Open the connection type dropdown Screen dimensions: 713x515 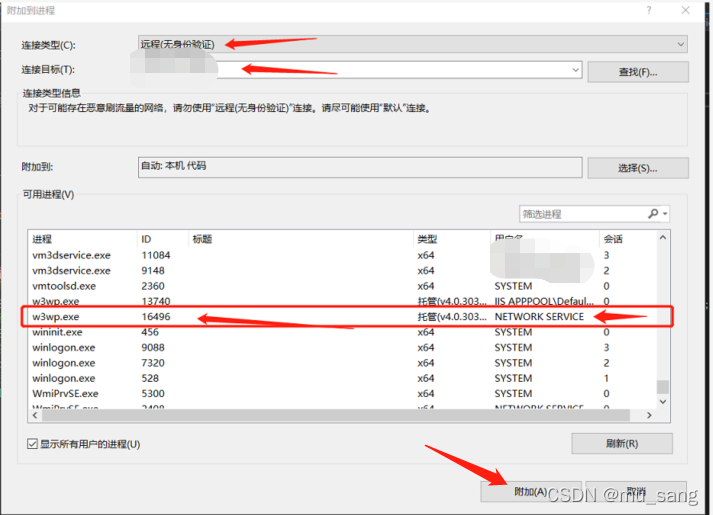[412, 44]
